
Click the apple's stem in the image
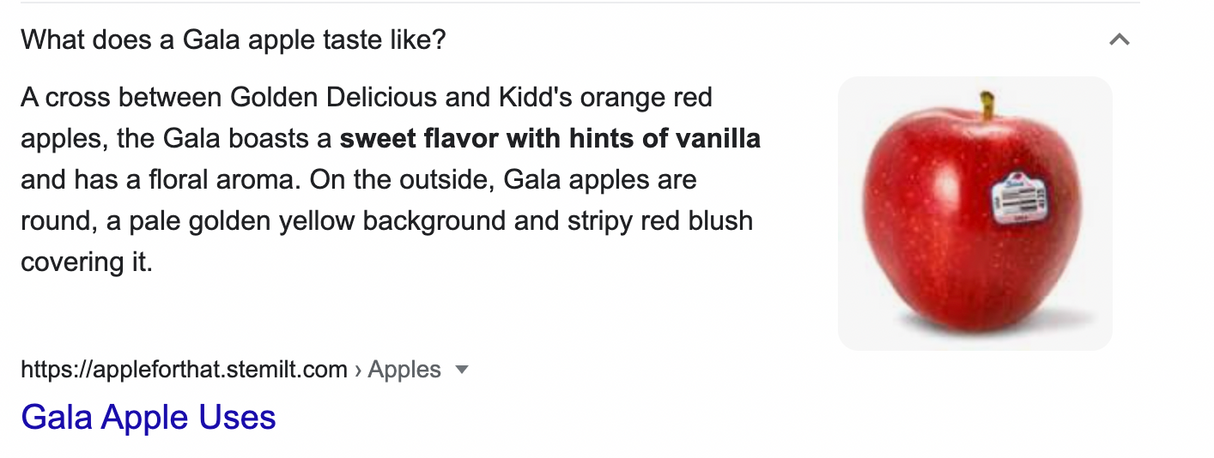tap(987, 104)
